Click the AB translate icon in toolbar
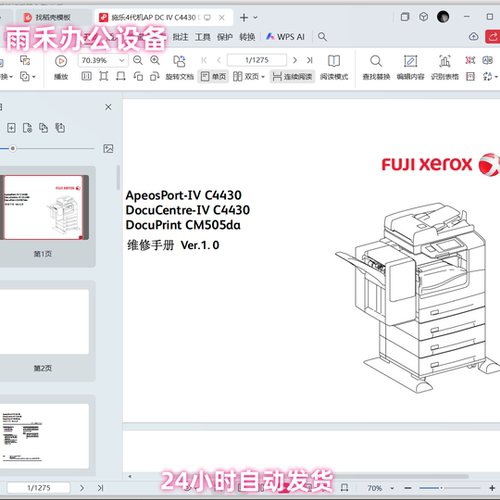 [x=487, y=60]
